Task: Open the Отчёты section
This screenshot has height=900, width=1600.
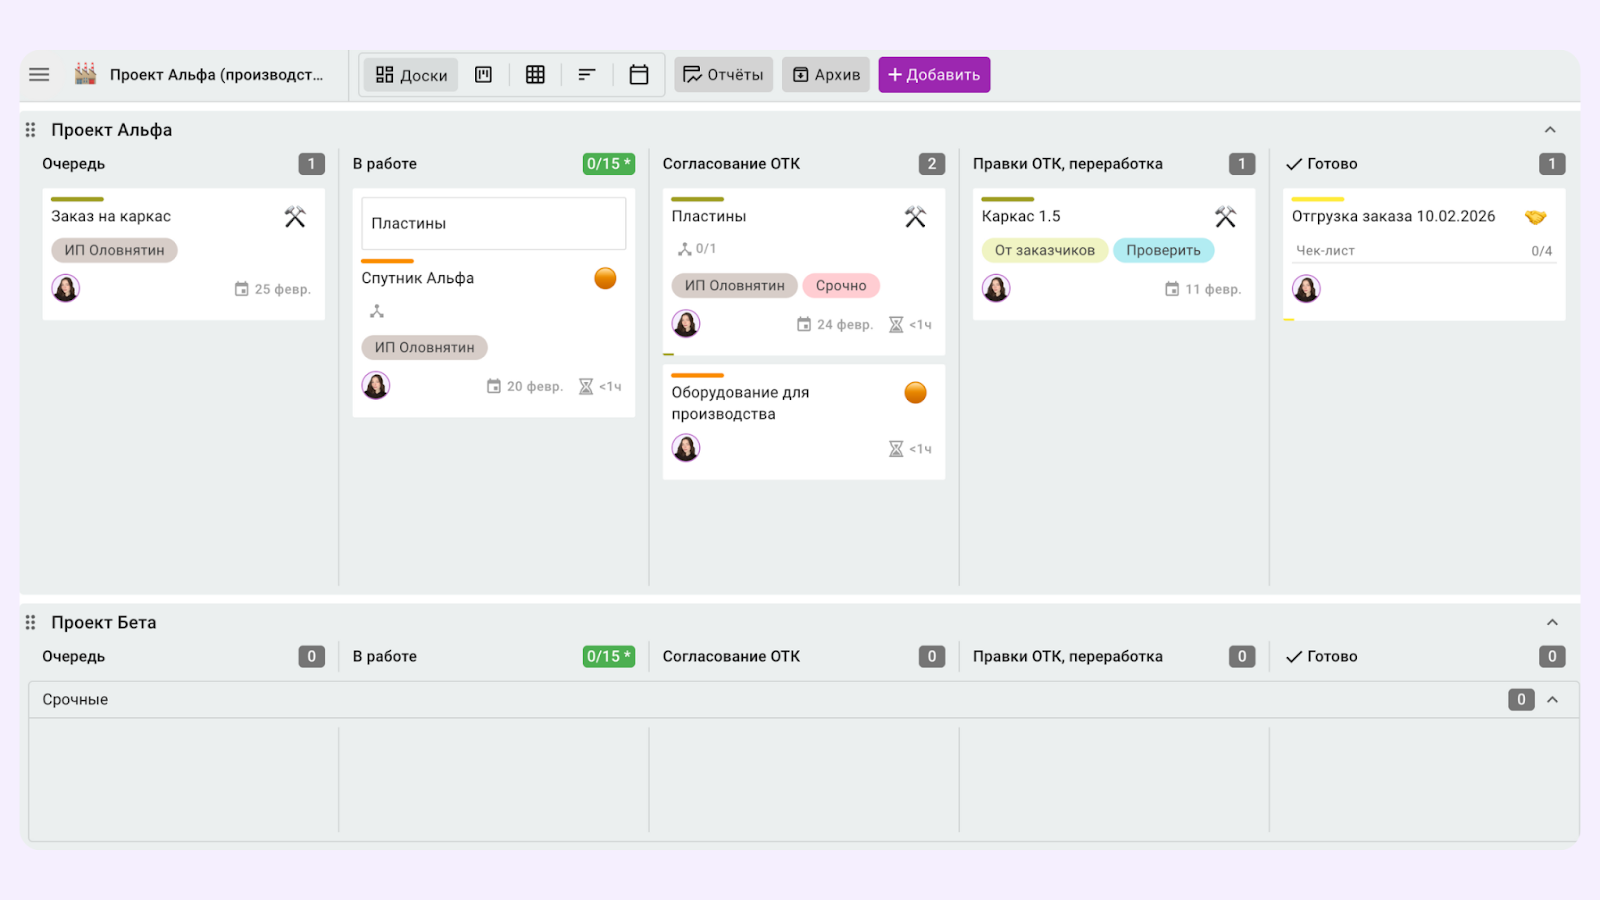Action: click(x=723, y=75)
